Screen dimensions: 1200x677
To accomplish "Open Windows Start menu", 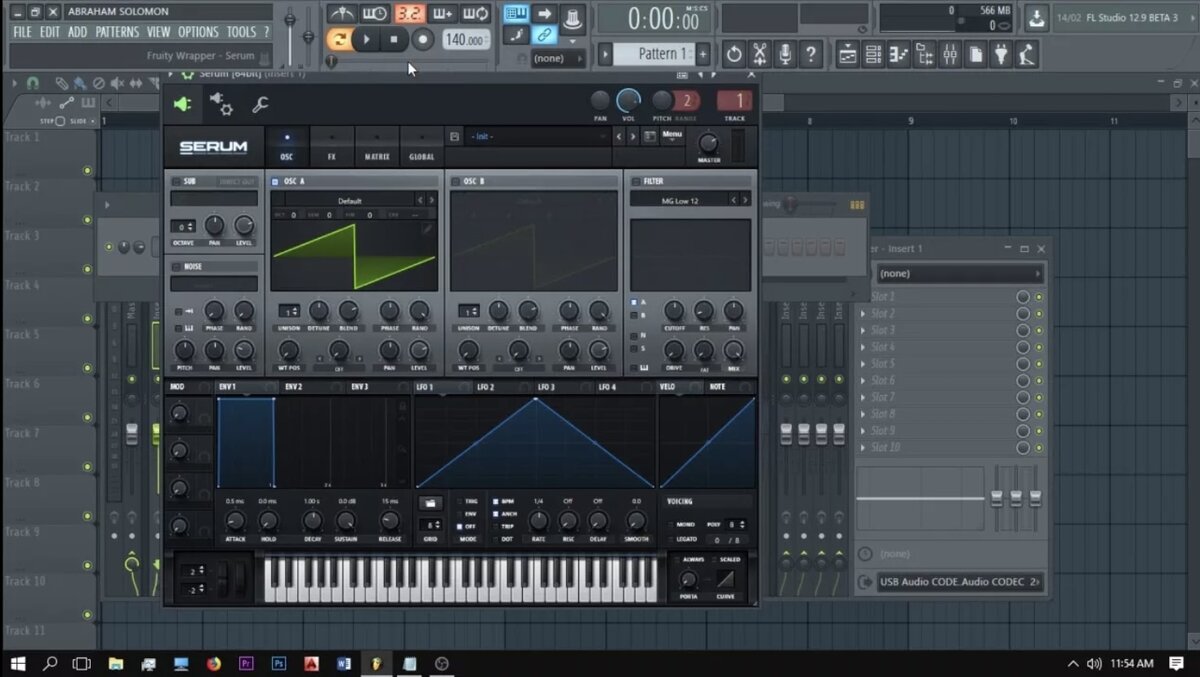I will coord(17,663).
